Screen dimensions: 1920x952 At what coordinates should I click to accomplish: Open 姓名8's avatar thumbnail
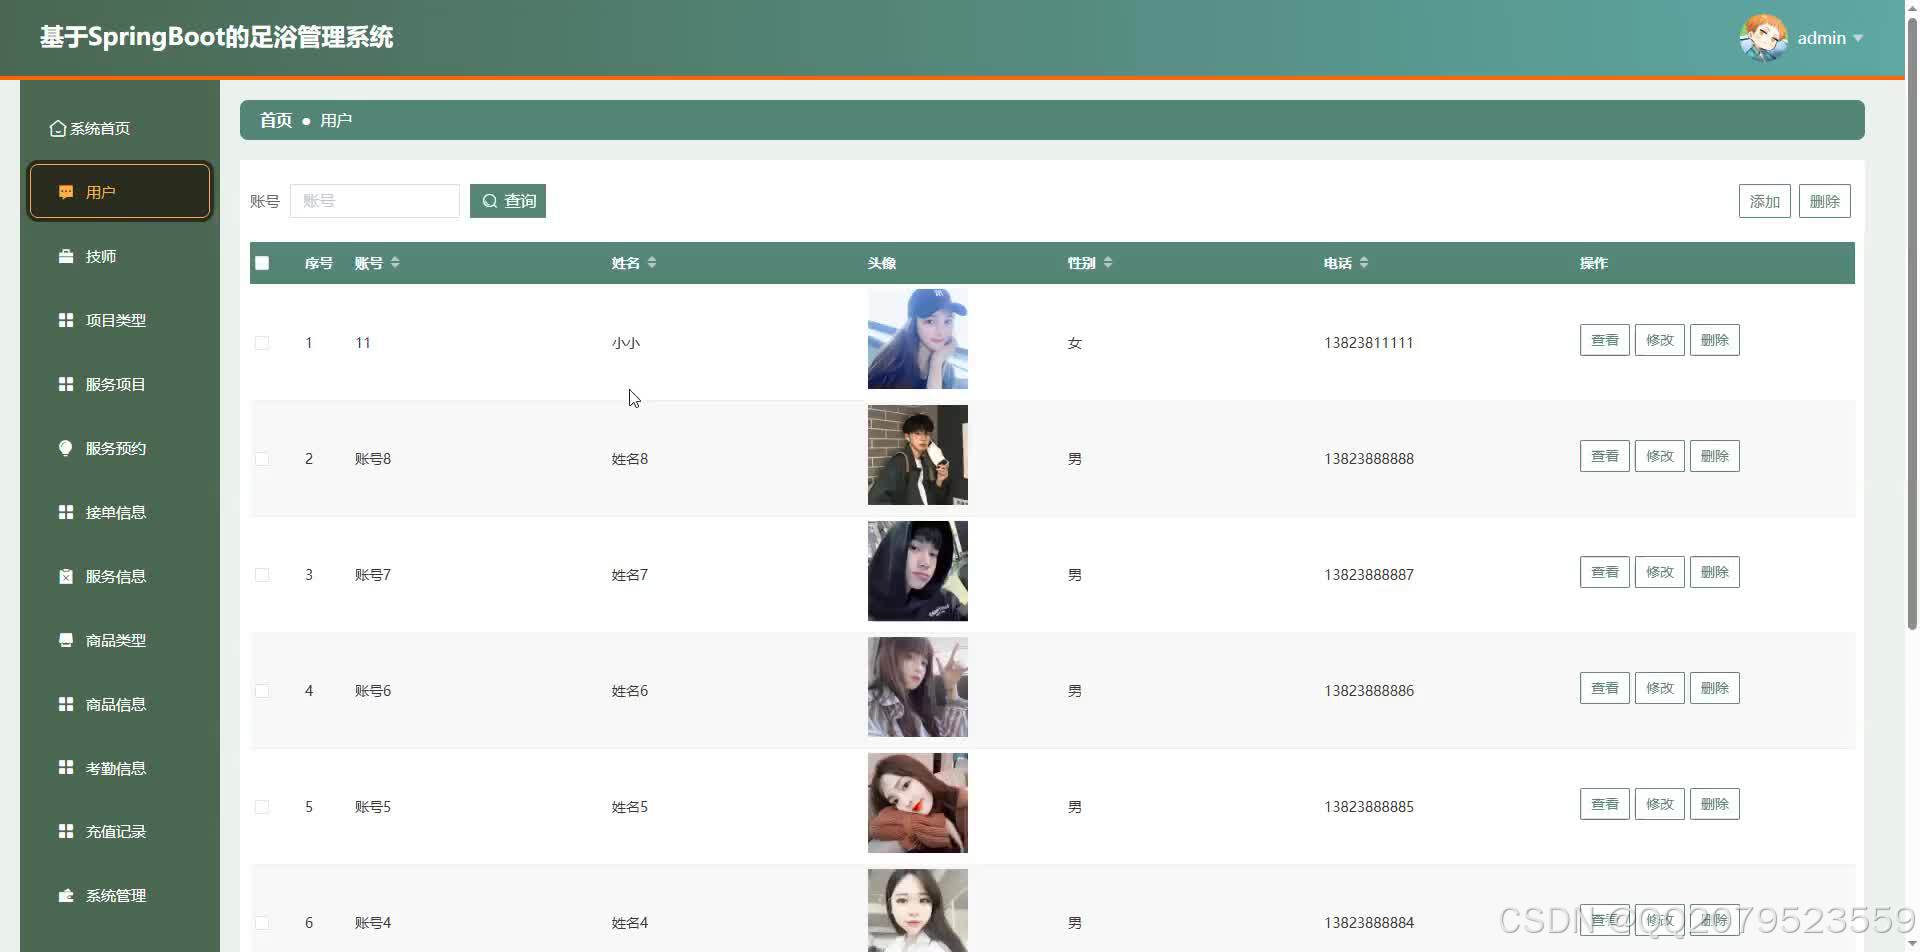(x=918, y=455)
